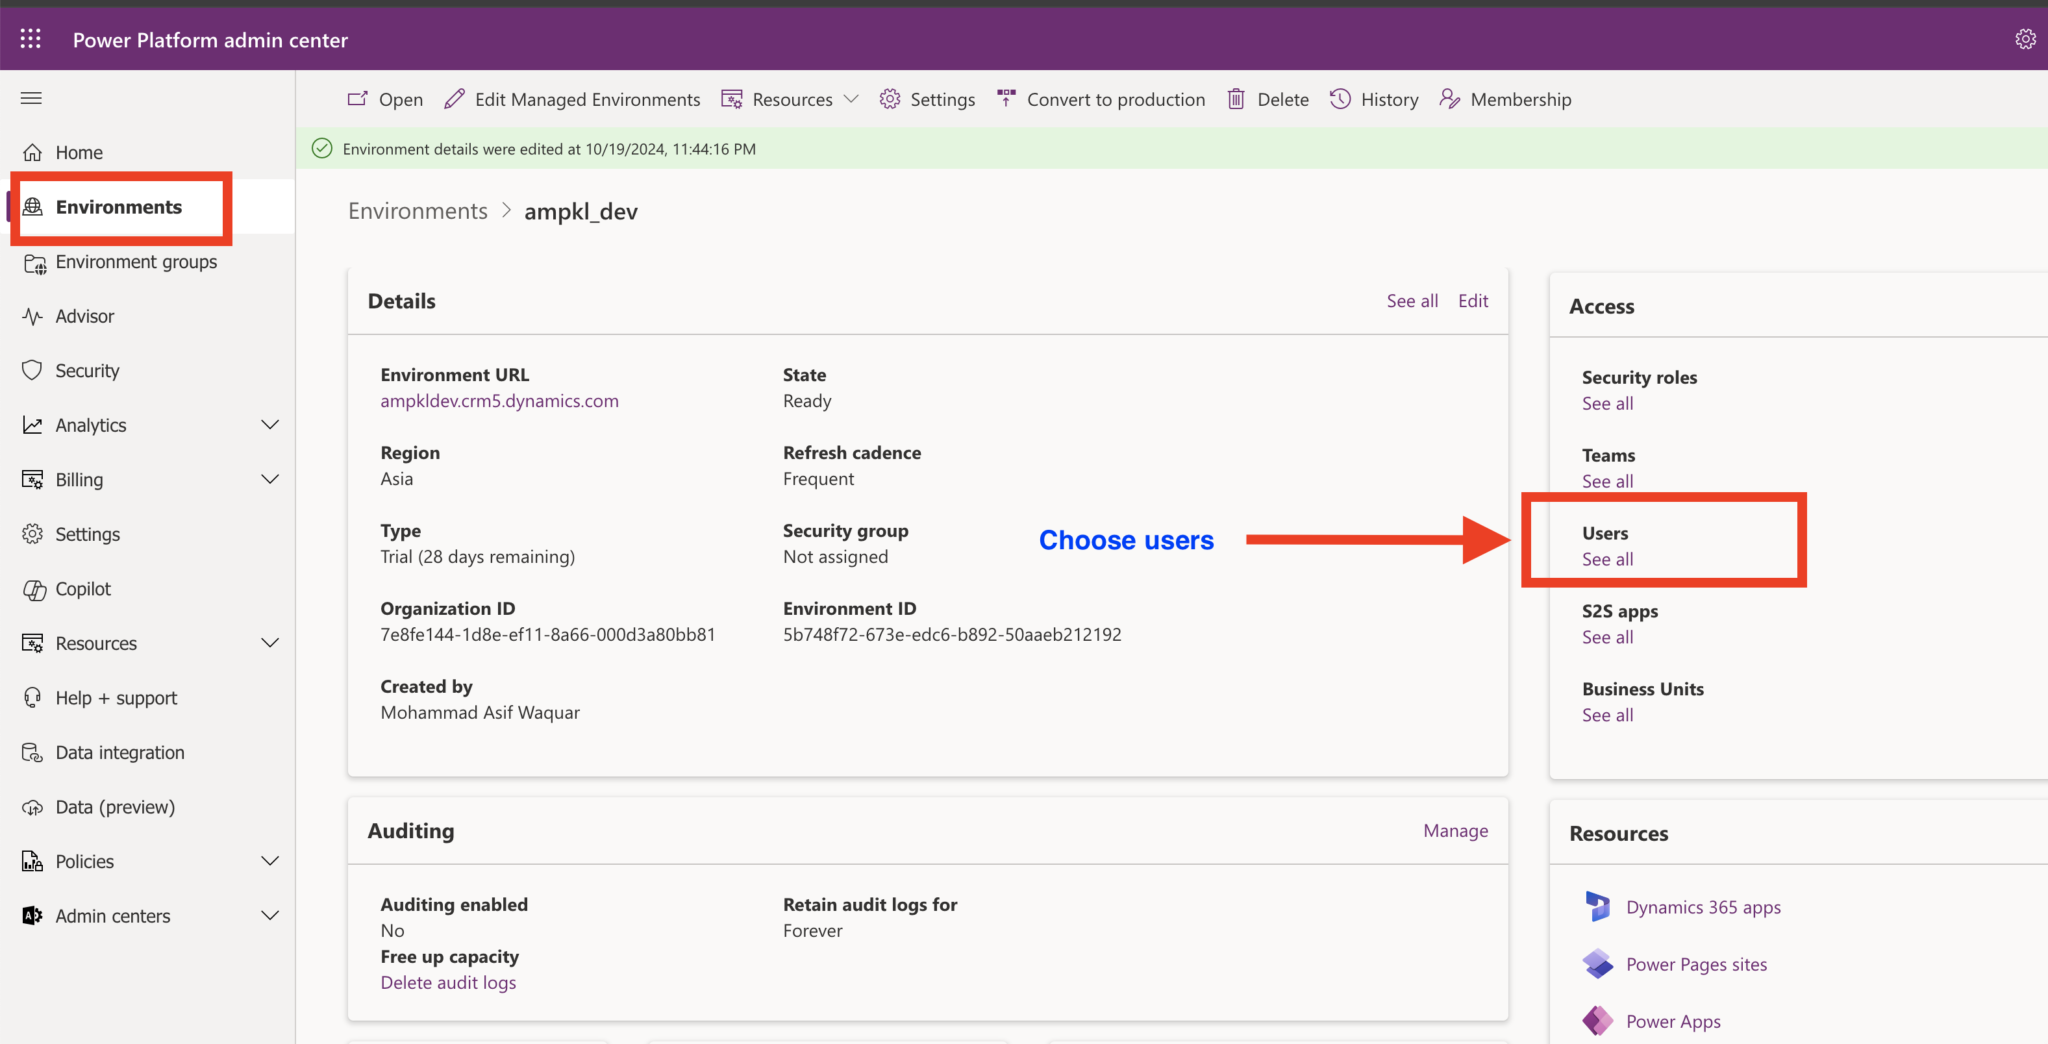Click Delete audit logs link
This screenshot has width=2048, height=1044.
[448, 981]
